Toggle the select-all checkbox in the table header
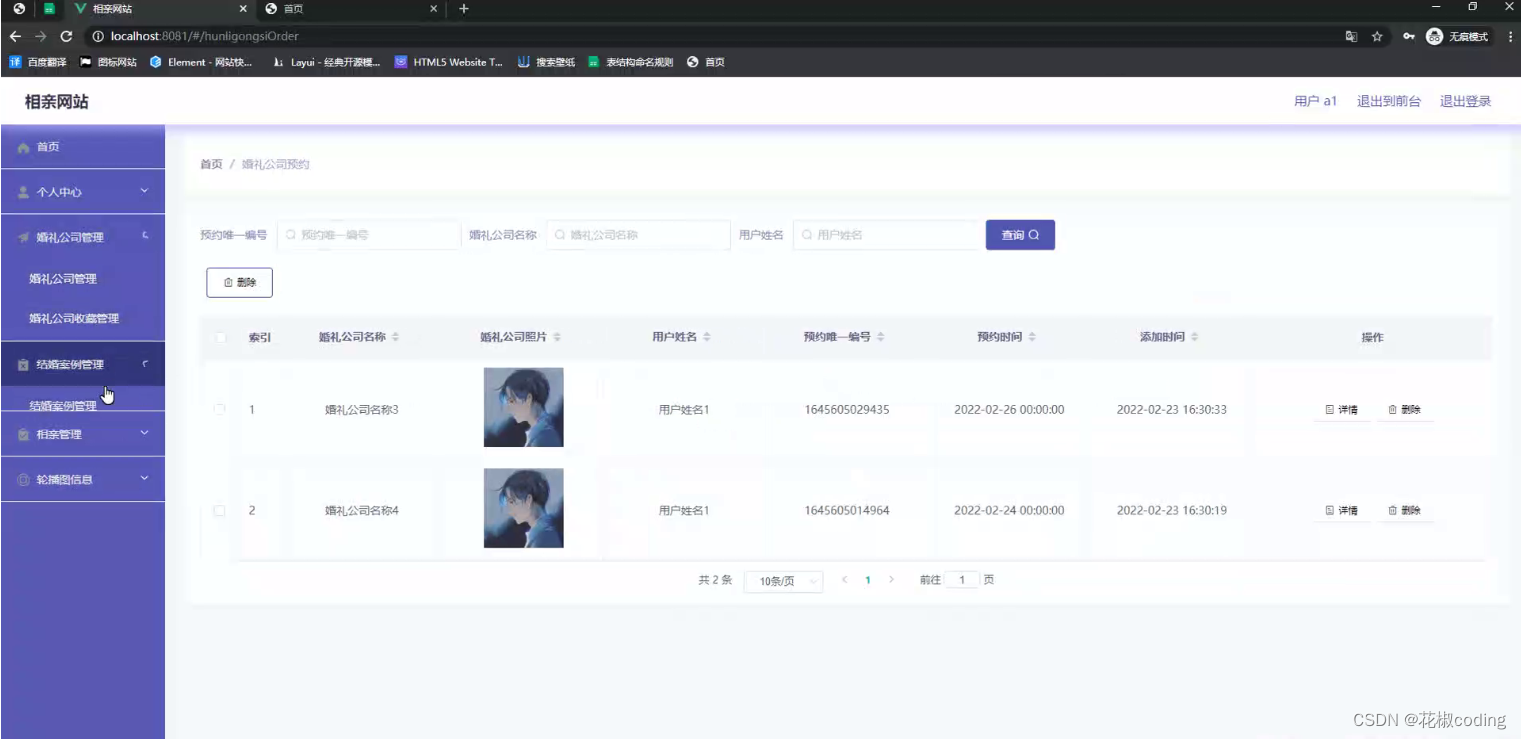This screenshot has height=739, width=1521. 220,337
